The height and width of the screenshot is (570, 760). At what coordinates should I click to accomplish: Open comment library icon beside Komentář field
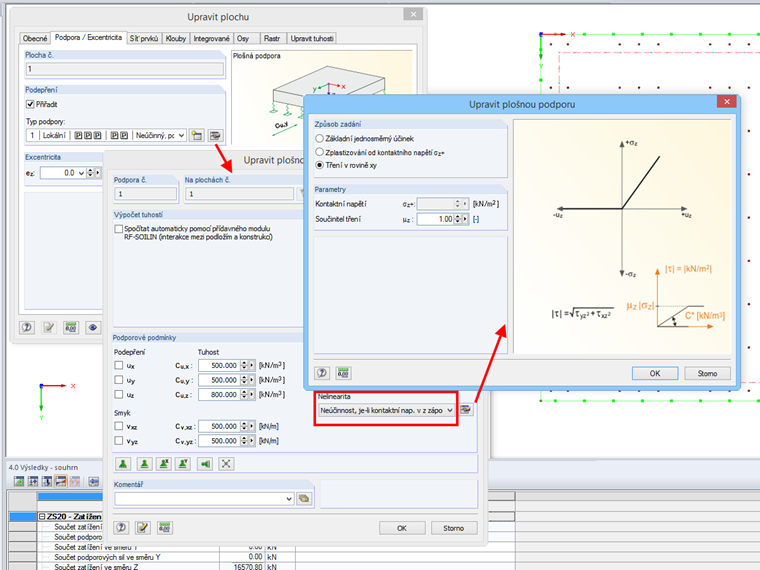[304, 498]
